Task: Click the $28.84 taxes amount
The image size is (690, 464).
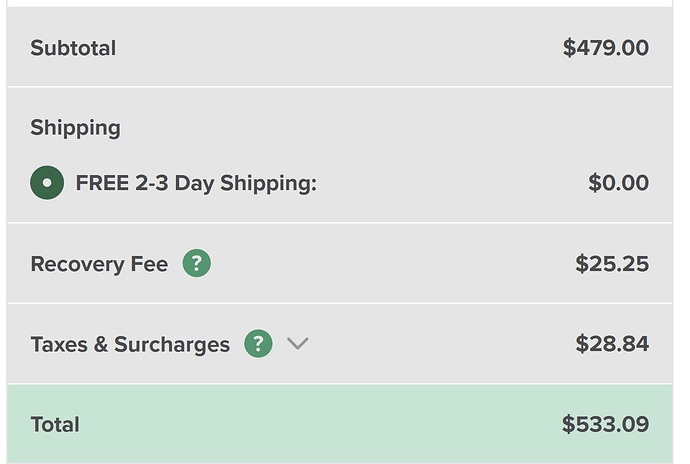Action: coord(611,345)
